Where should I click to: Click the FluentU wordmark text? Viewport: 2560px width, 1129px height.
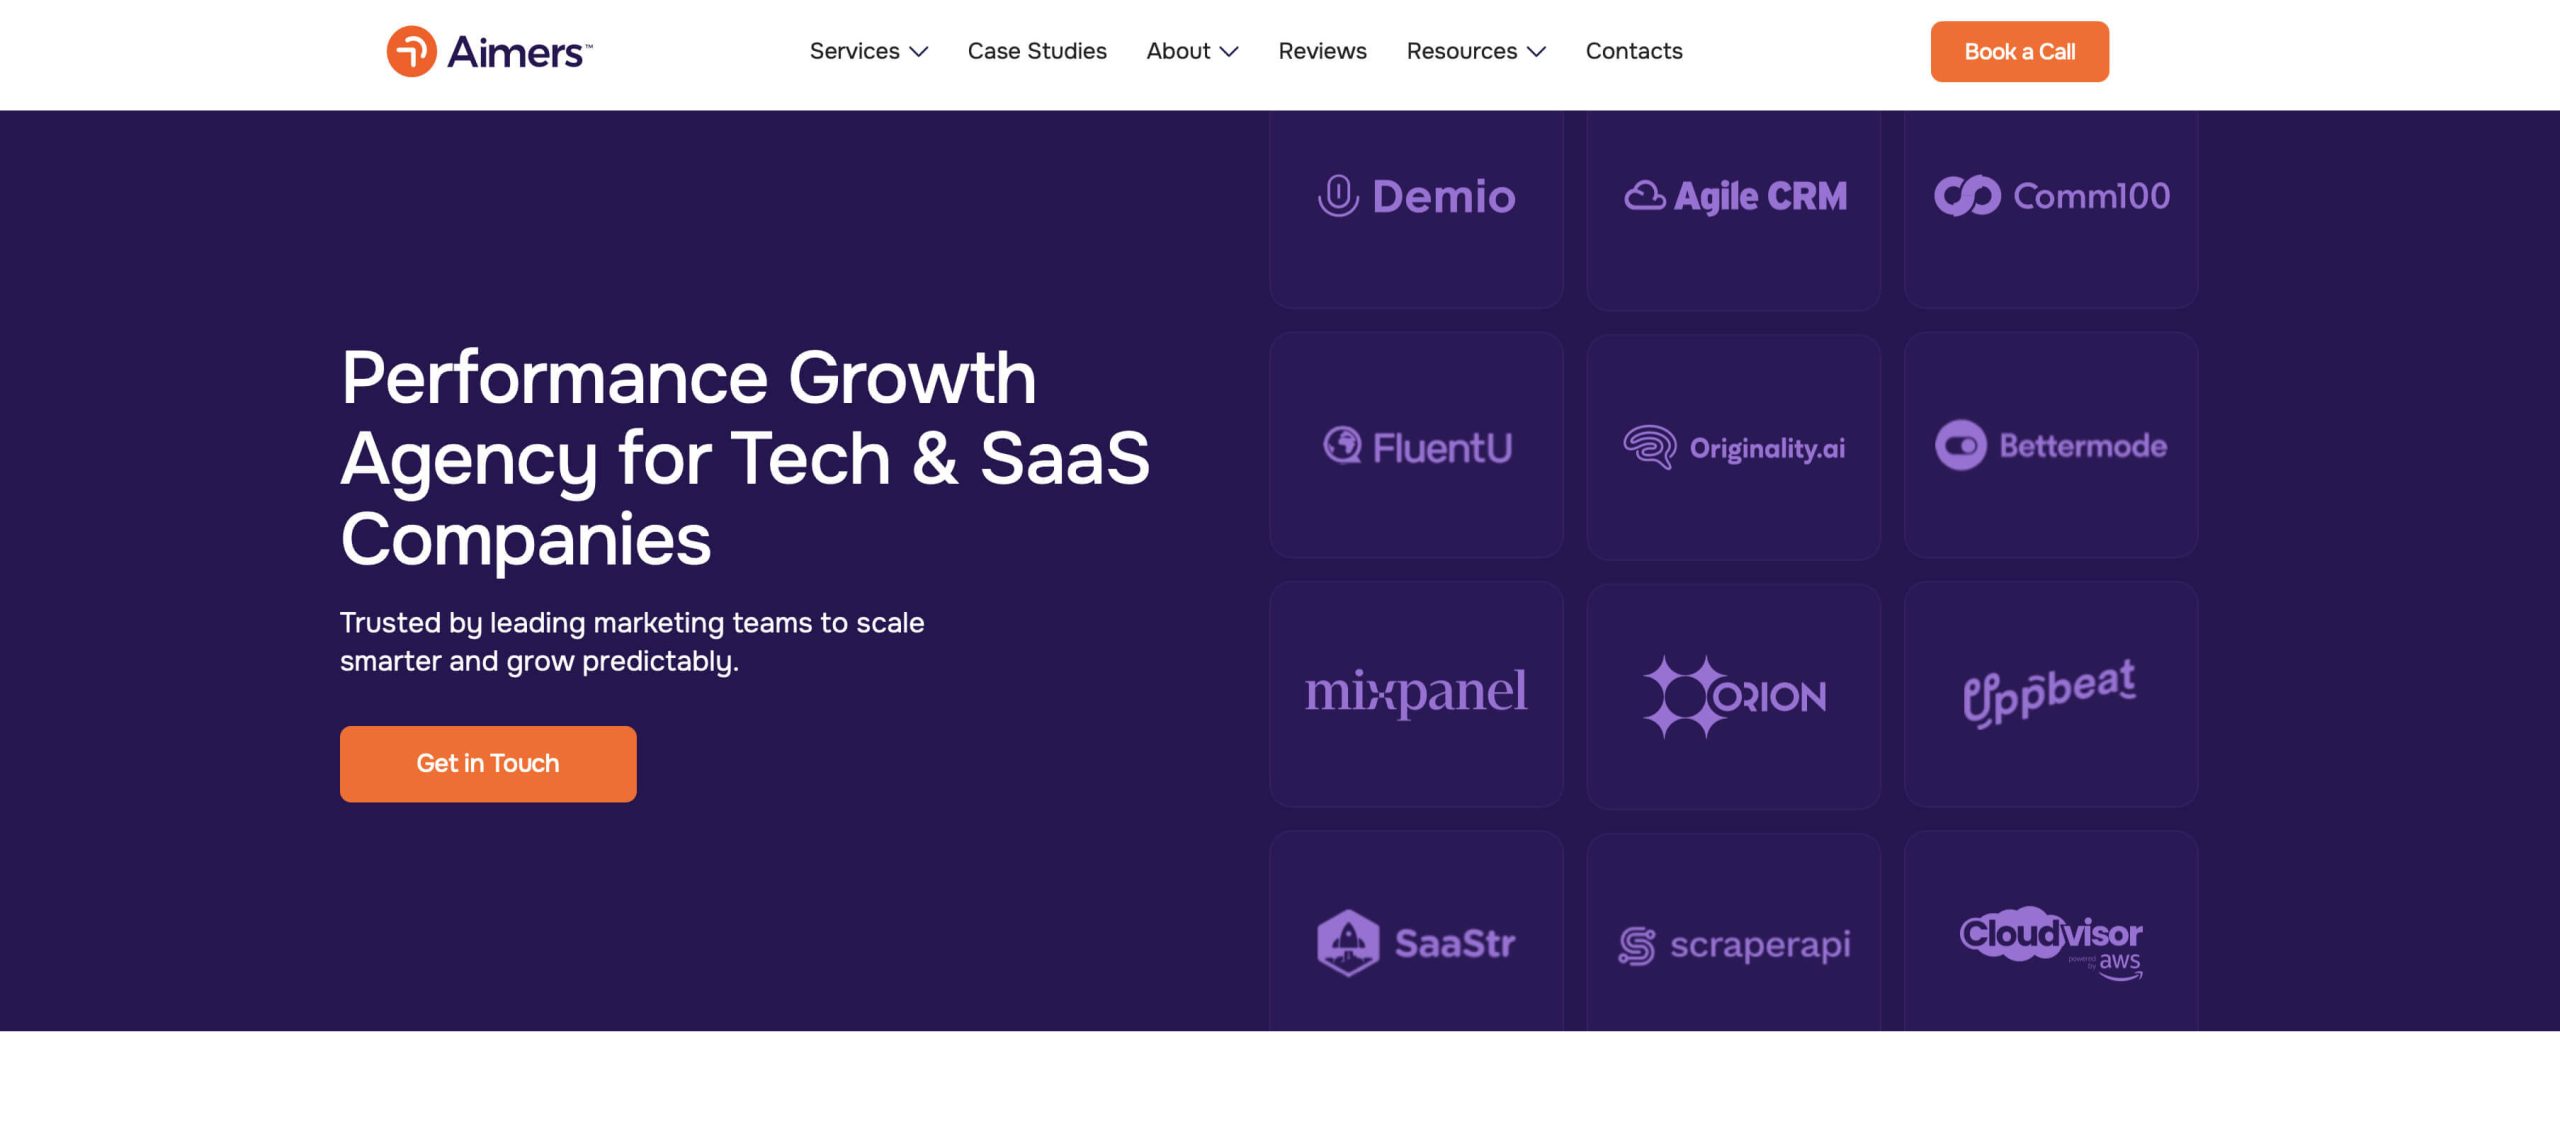(1442, 448)
